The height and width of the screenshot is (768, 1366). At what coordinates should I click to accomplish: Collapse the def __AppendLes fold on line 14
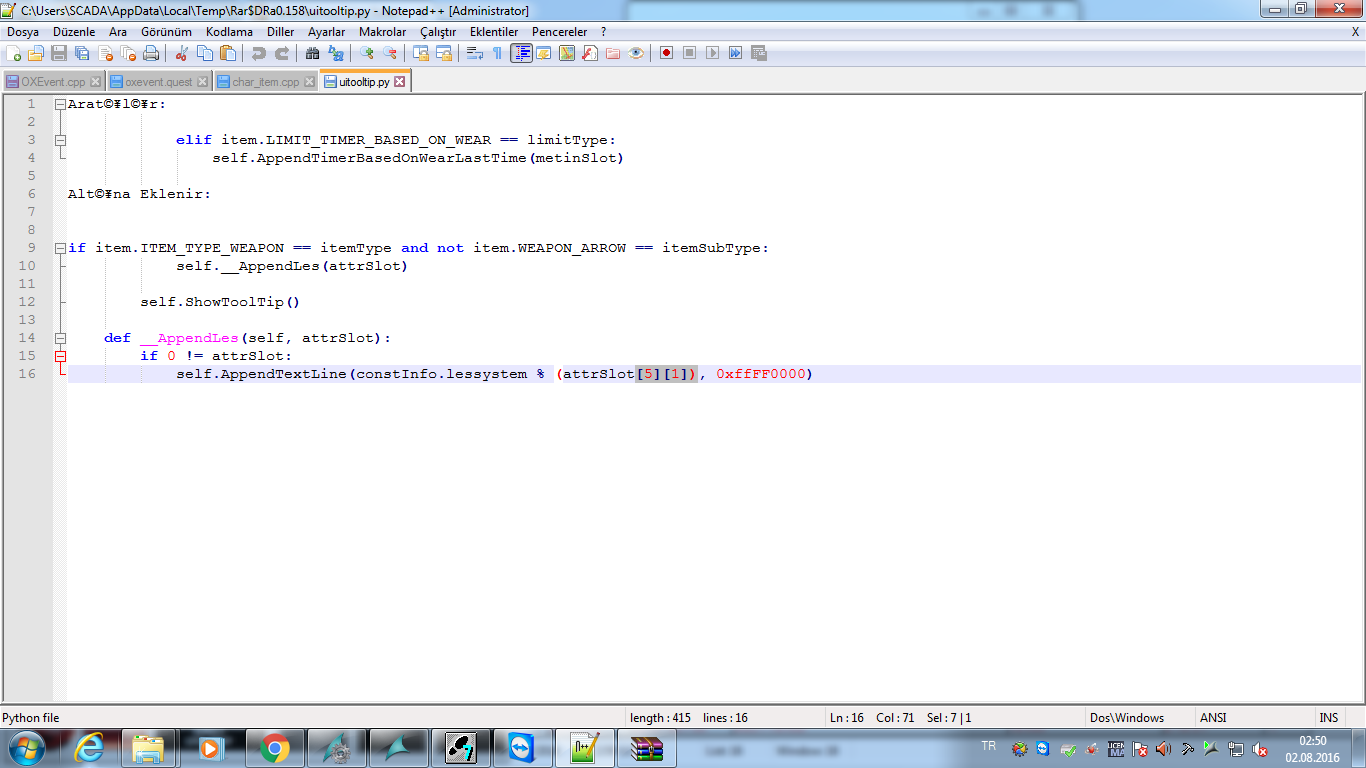click(60, 338)
